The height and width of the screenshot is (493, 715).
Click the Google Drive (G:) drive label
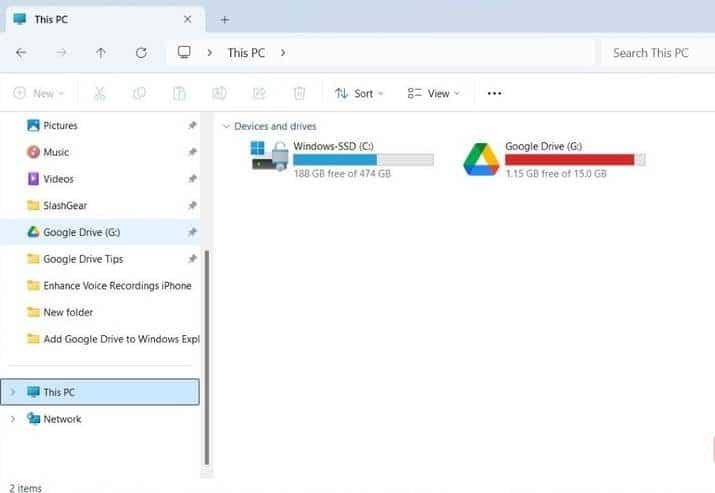coord(544,146)
